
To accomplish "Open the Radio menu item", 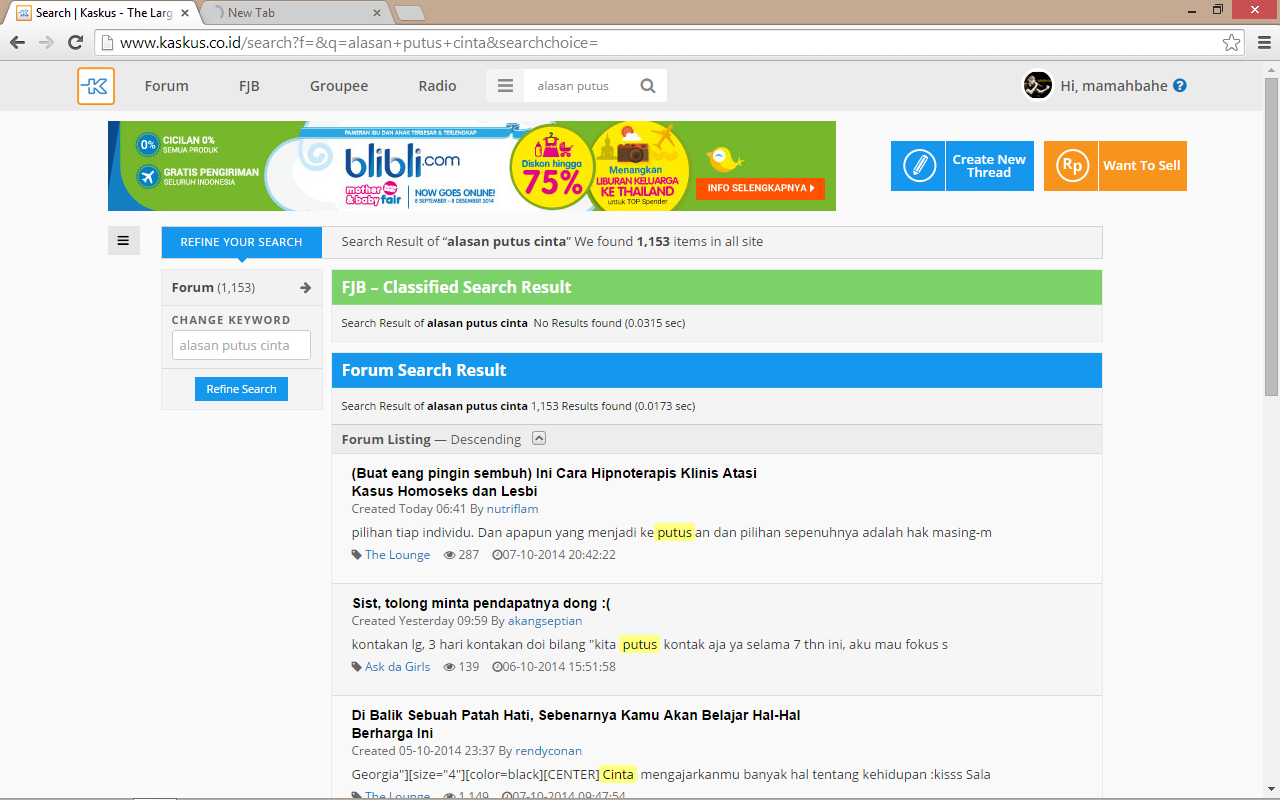I will click(x=437, y=86).
